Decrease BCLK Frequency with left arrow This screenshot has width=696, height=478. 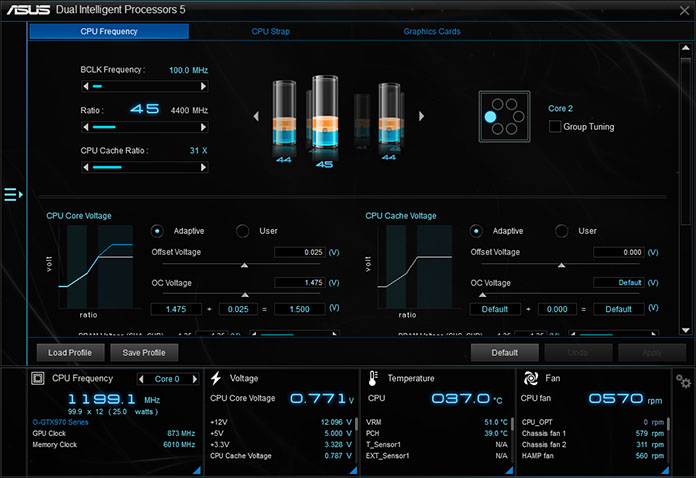coord(86,86)
